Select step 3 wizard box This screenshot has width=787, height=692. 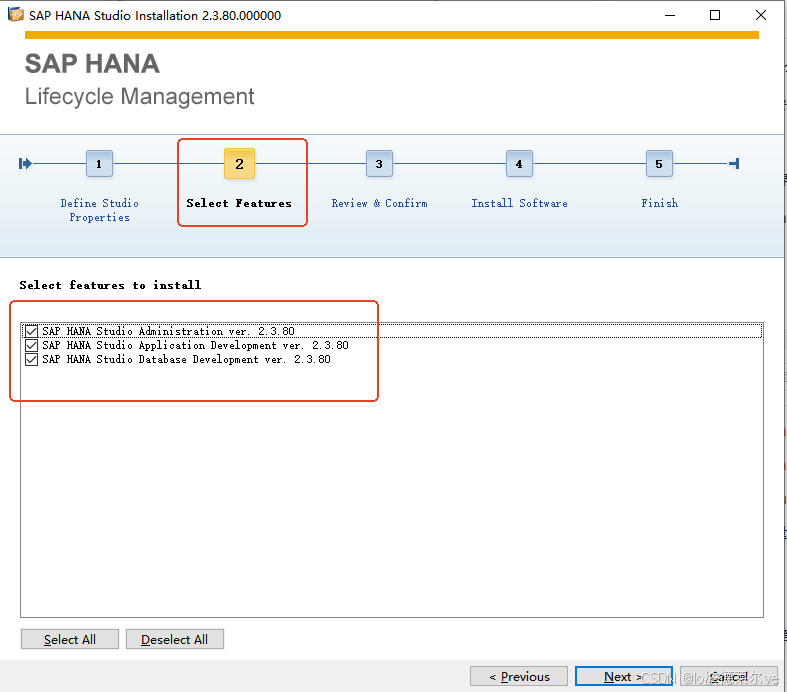tap(379, 164)
